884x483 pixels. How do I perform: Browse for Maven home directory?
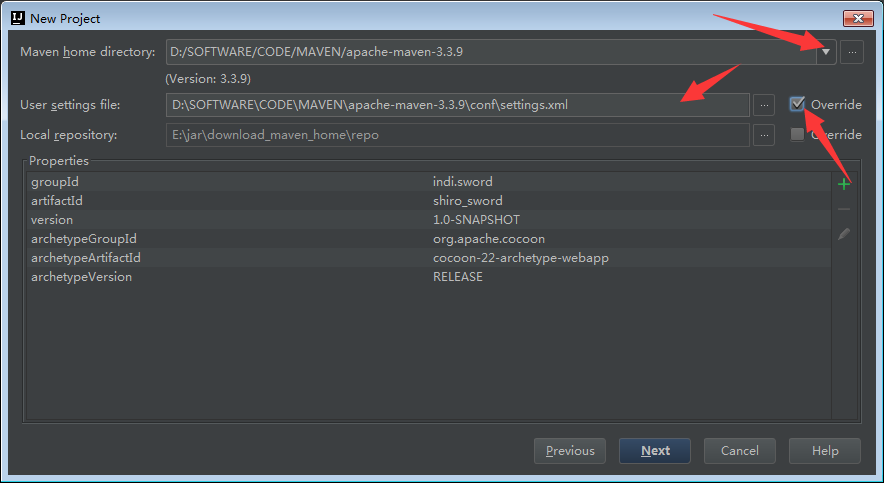[x=851, y=52]
